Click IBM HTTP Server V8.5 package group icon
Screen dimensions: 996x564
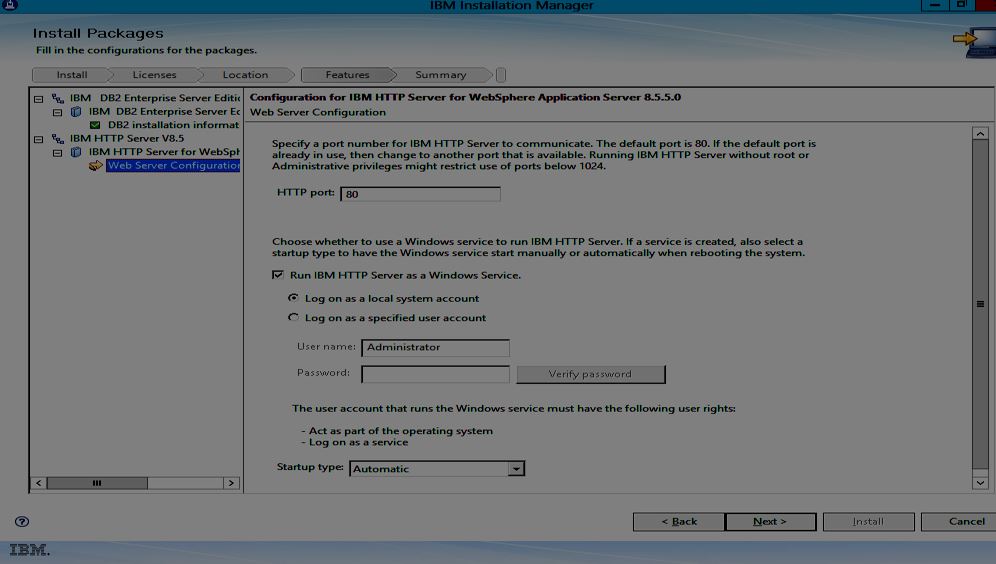pos(58,138)
